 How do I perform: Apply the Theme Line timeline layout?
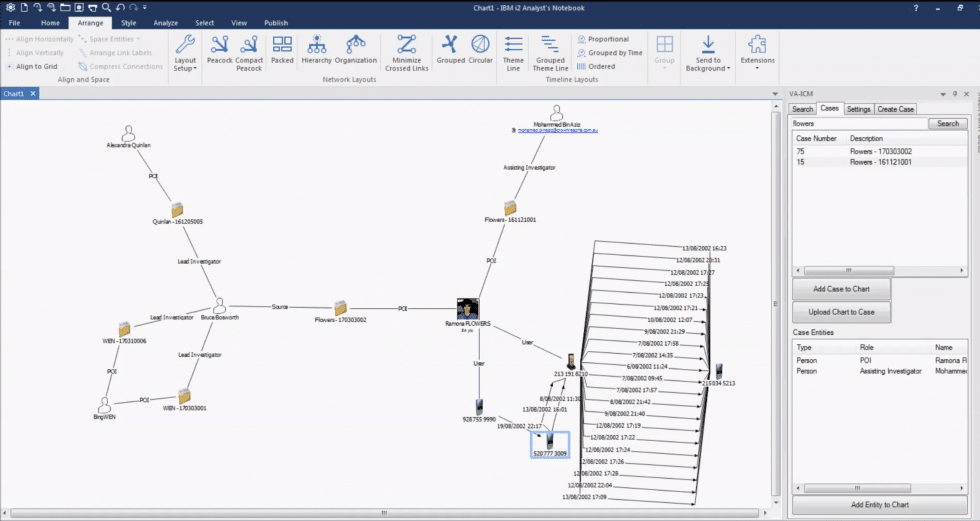coord(513,51)
